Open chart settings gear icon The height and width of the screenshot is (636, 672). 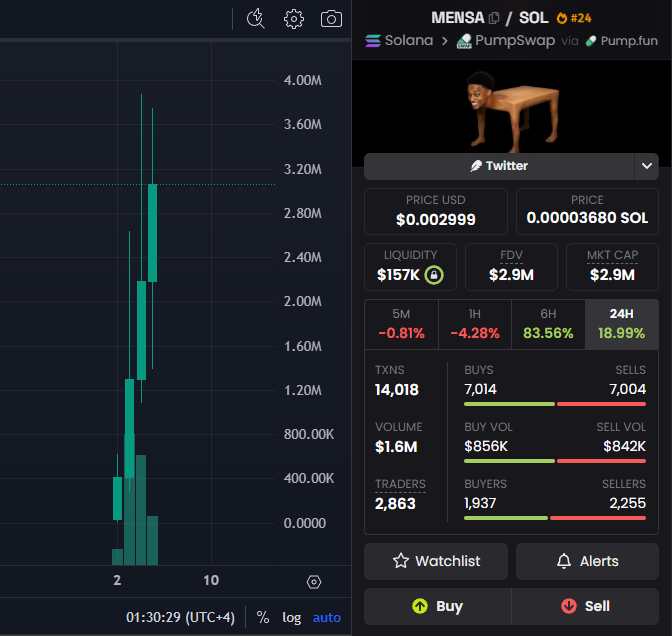click(294, 19)
